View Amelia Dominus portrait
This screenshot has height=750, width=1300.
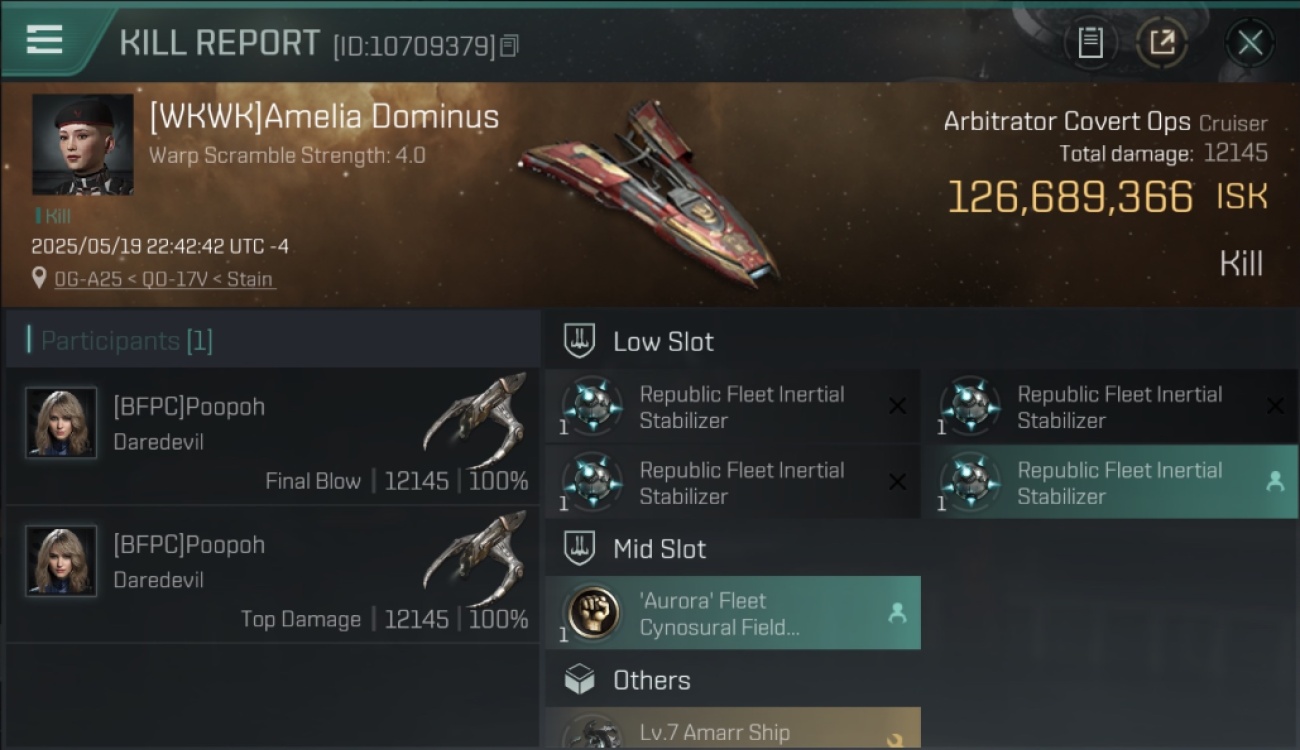[x=82, y=145]
